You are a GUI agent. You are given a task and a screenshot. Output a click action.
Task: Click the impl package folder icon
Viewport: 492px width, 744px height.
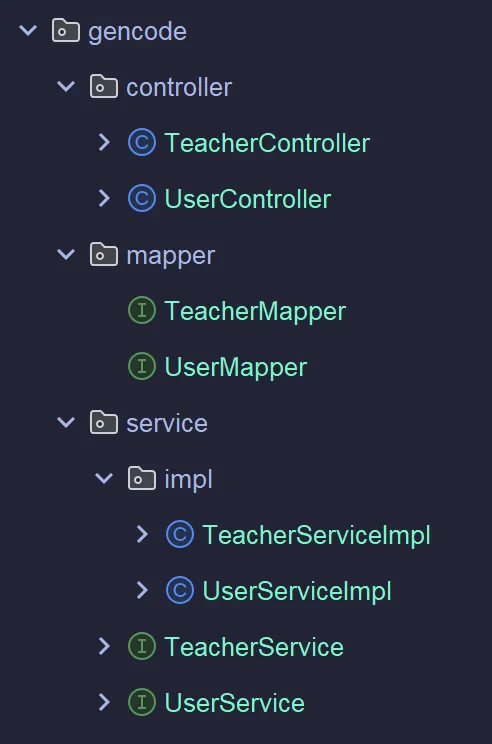pos(141,478)
